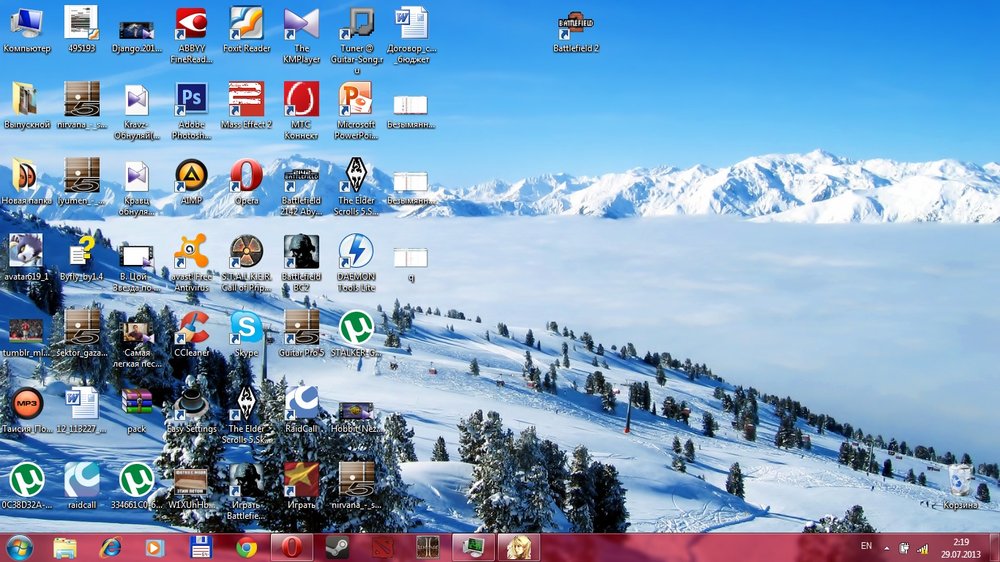The width and height of the screenshot is (1000, 562).
Task: Select the pack WinRAR archive on the desktop
Action: (137, 404)
